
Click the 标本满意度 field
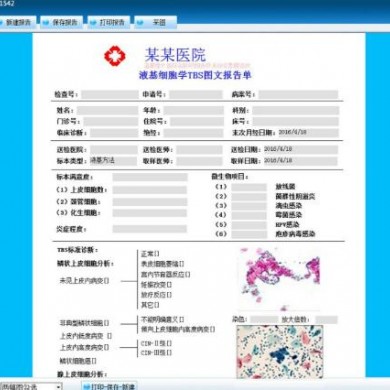point(150,177)
